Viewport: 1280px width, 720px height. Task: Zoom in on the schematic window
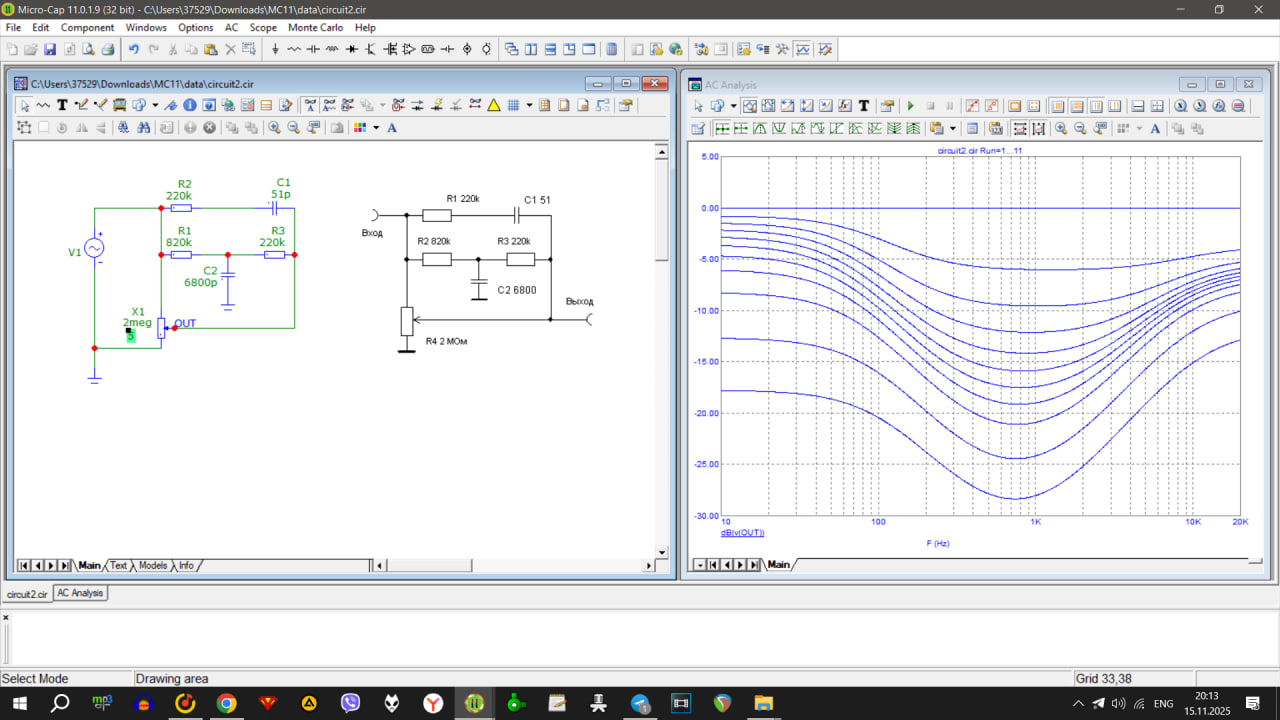pyautogui.click(x=274, y=128)
